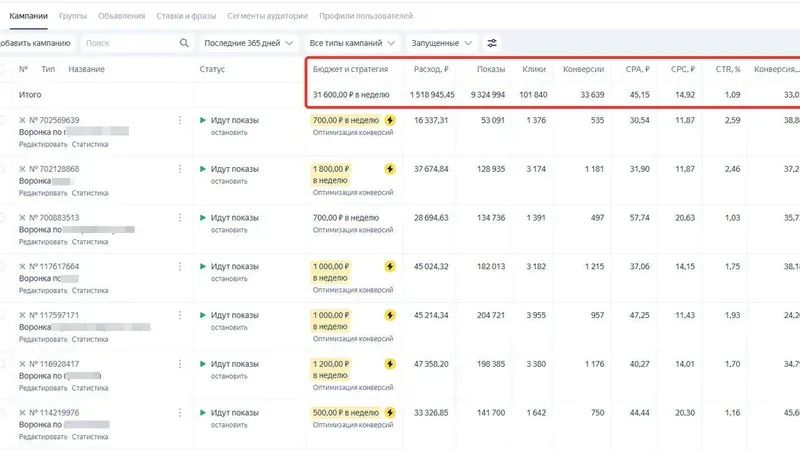Toggle the select-all checkbox in table header
This screenshot has width=800, height=450.
pos(3,69)
